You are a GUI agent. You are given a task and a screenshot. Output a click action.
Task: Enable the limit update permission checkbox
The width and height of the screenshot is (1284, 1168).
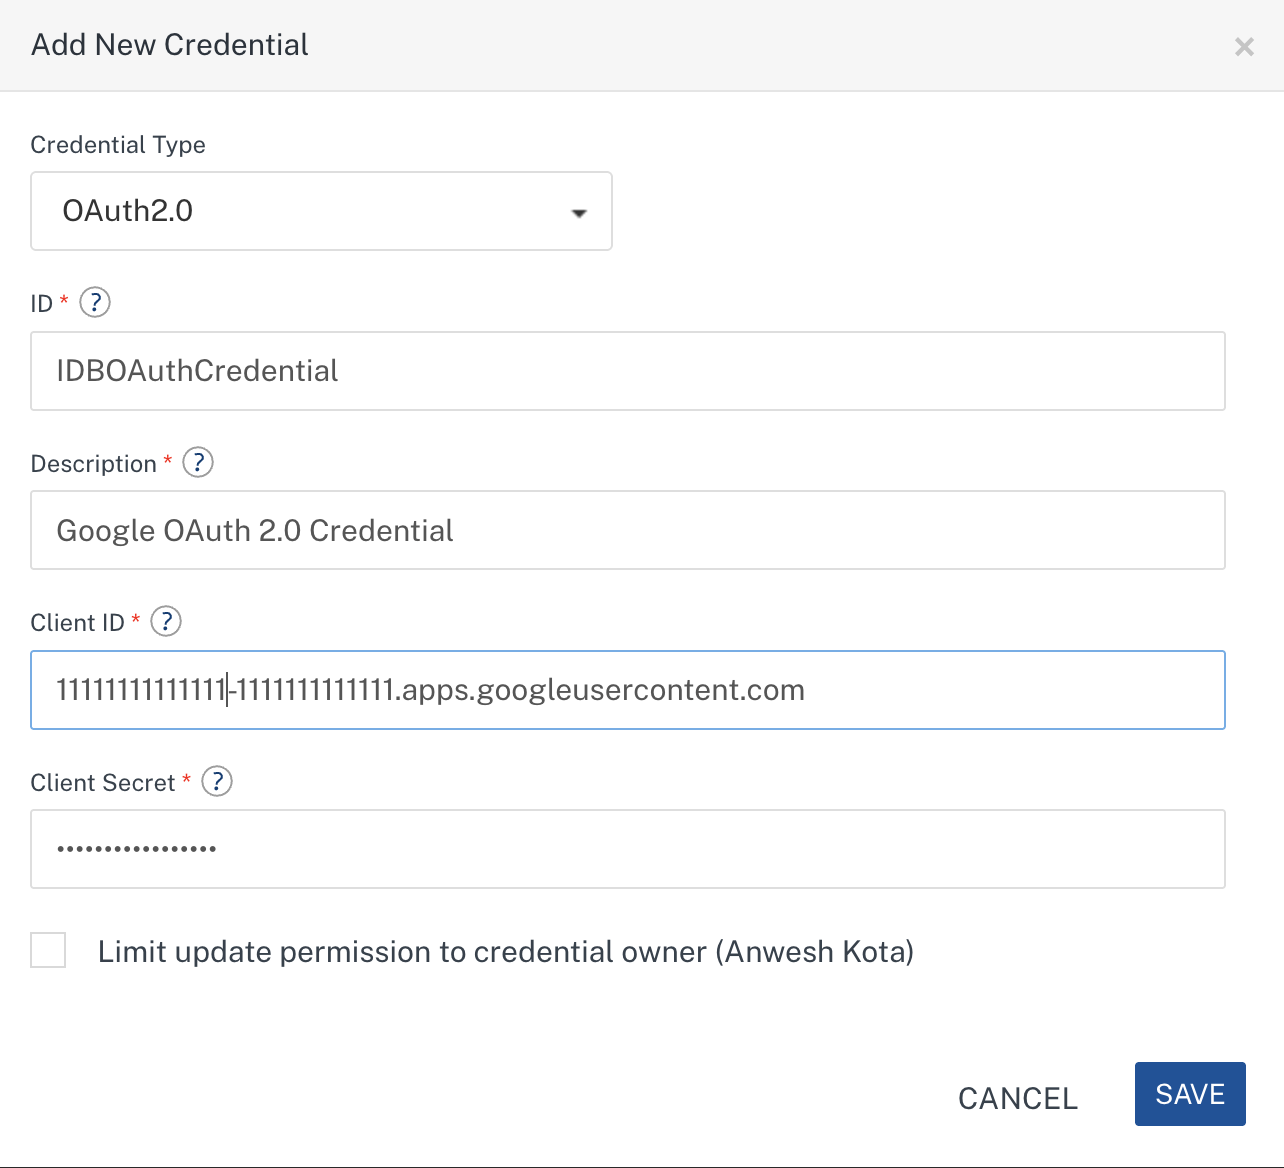coord(48,950)
